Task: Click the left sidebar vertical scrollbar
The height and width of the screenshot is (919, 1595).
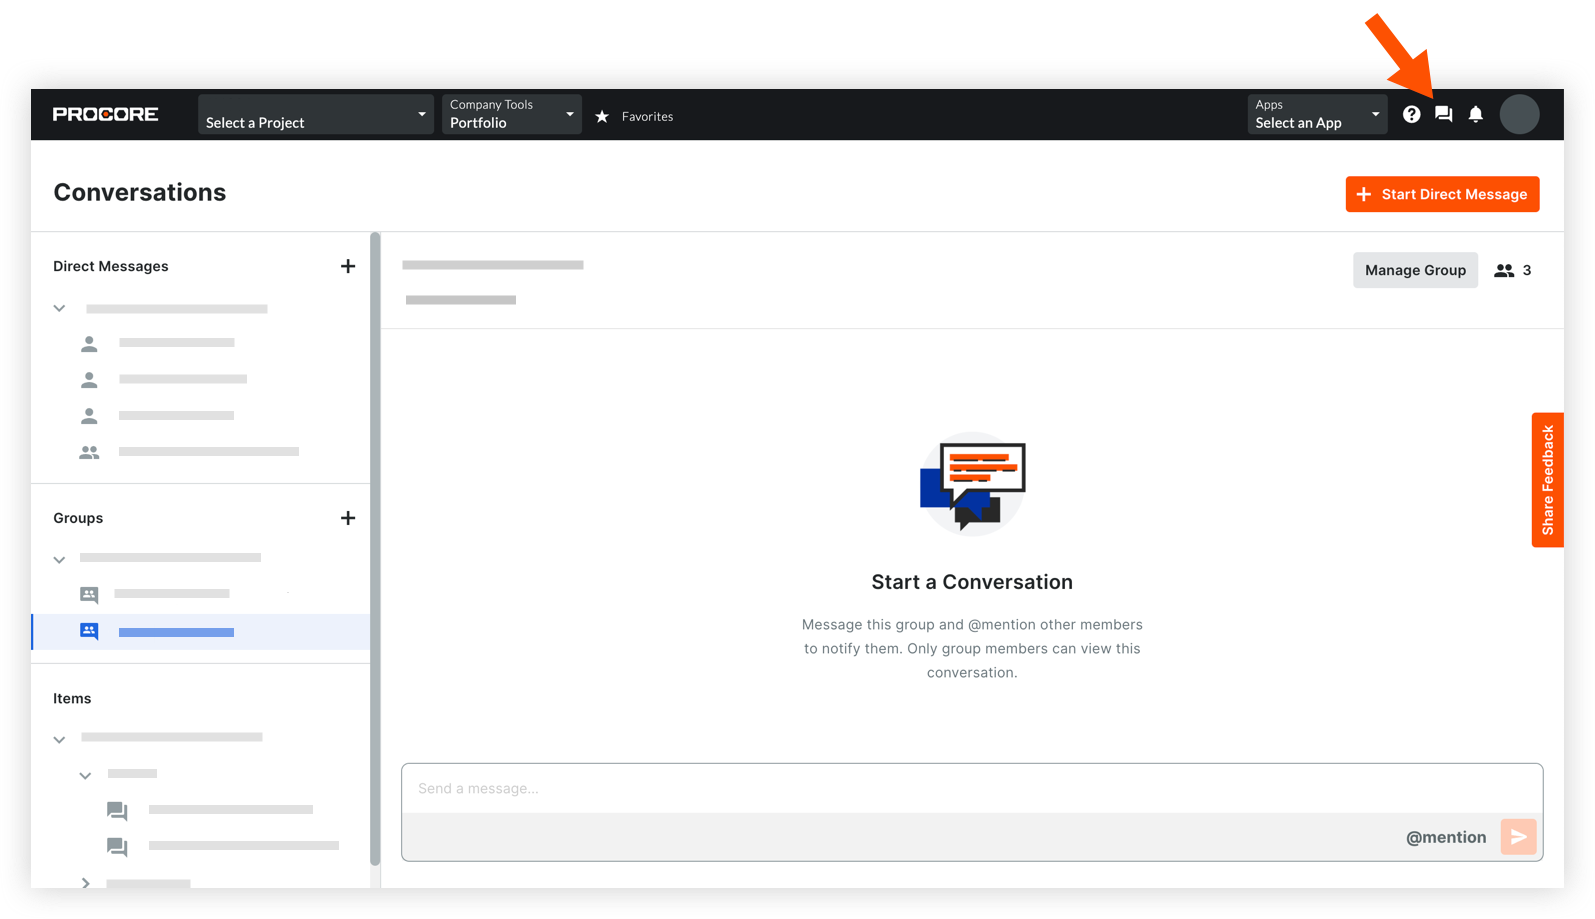Action: [375, 548]
